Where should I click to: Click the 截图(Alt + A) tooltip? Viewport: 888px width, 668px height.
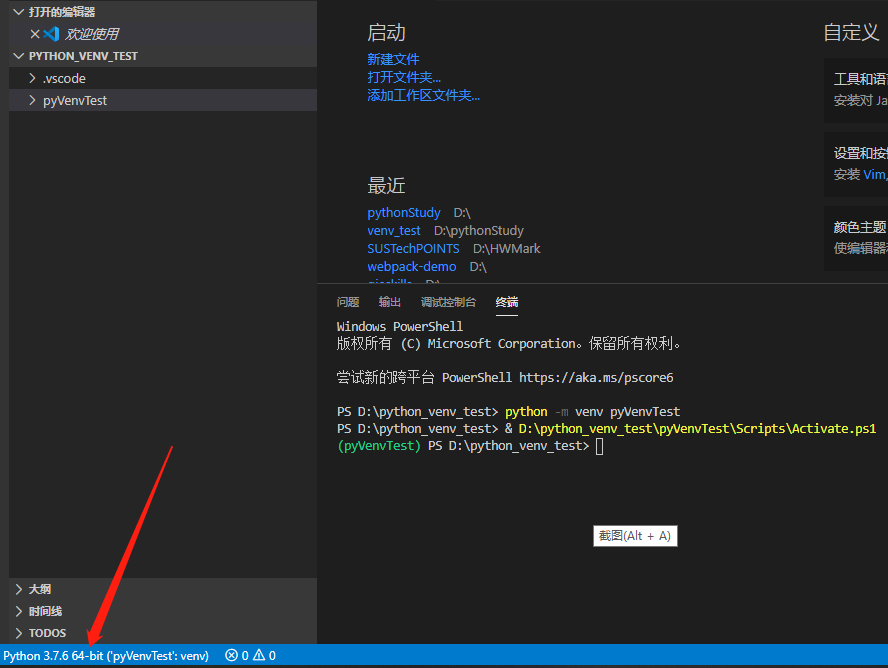[x=635, y=536]
